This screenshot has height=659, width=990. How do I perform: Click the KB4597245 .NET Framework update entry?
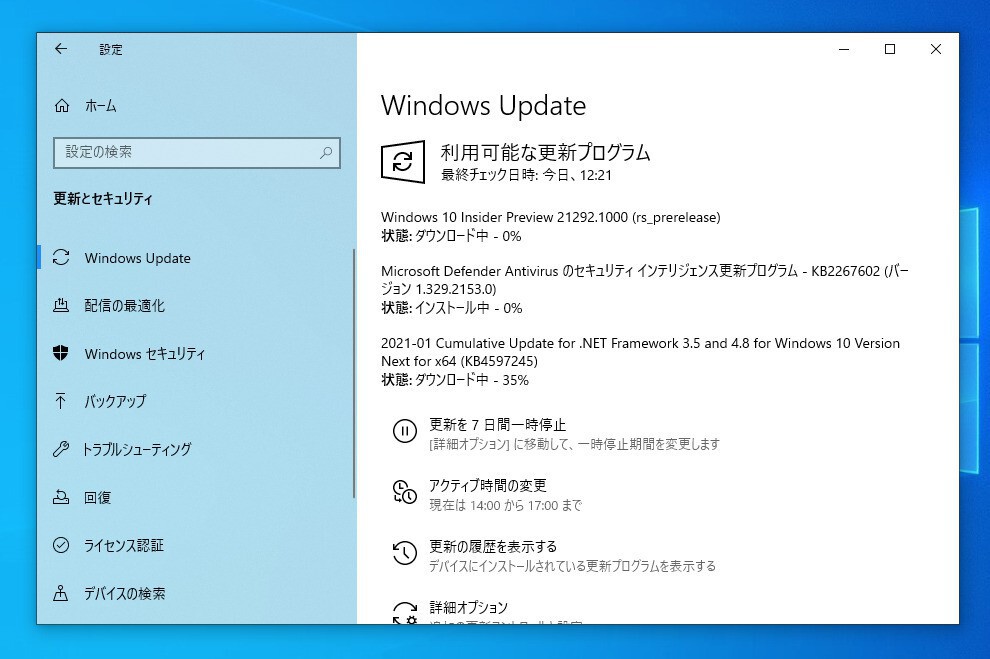click(x=640, y=352)
